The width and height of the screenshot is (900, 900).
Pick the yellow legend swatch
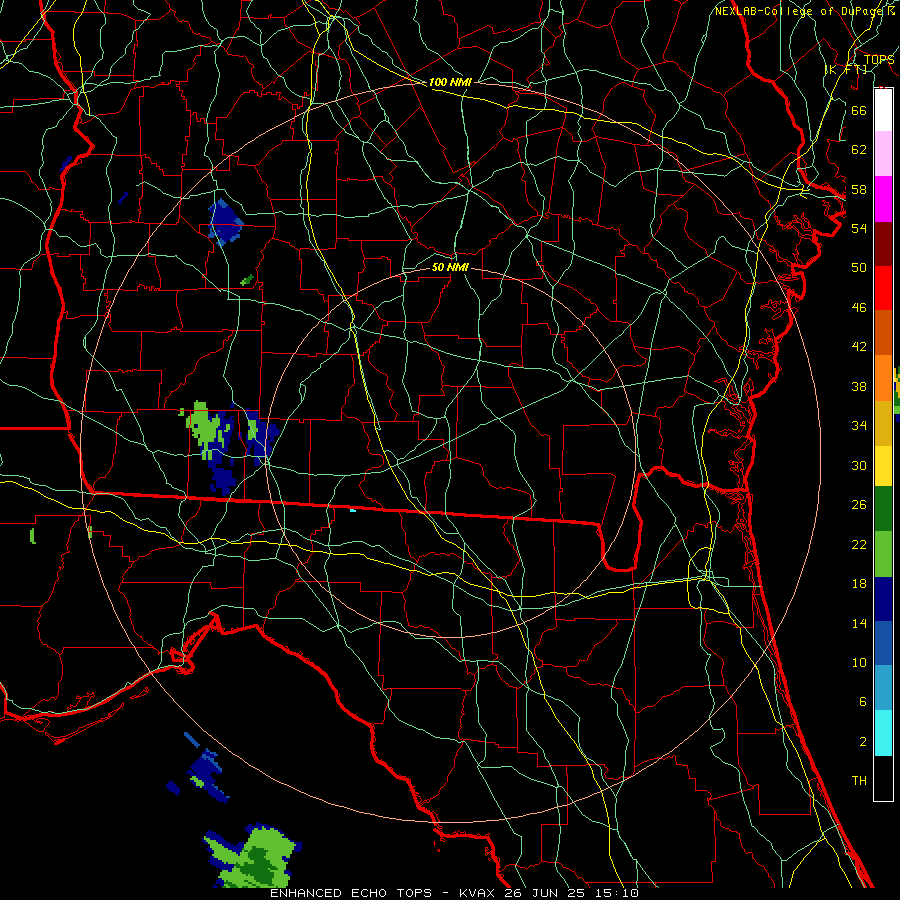coord(883,466)
